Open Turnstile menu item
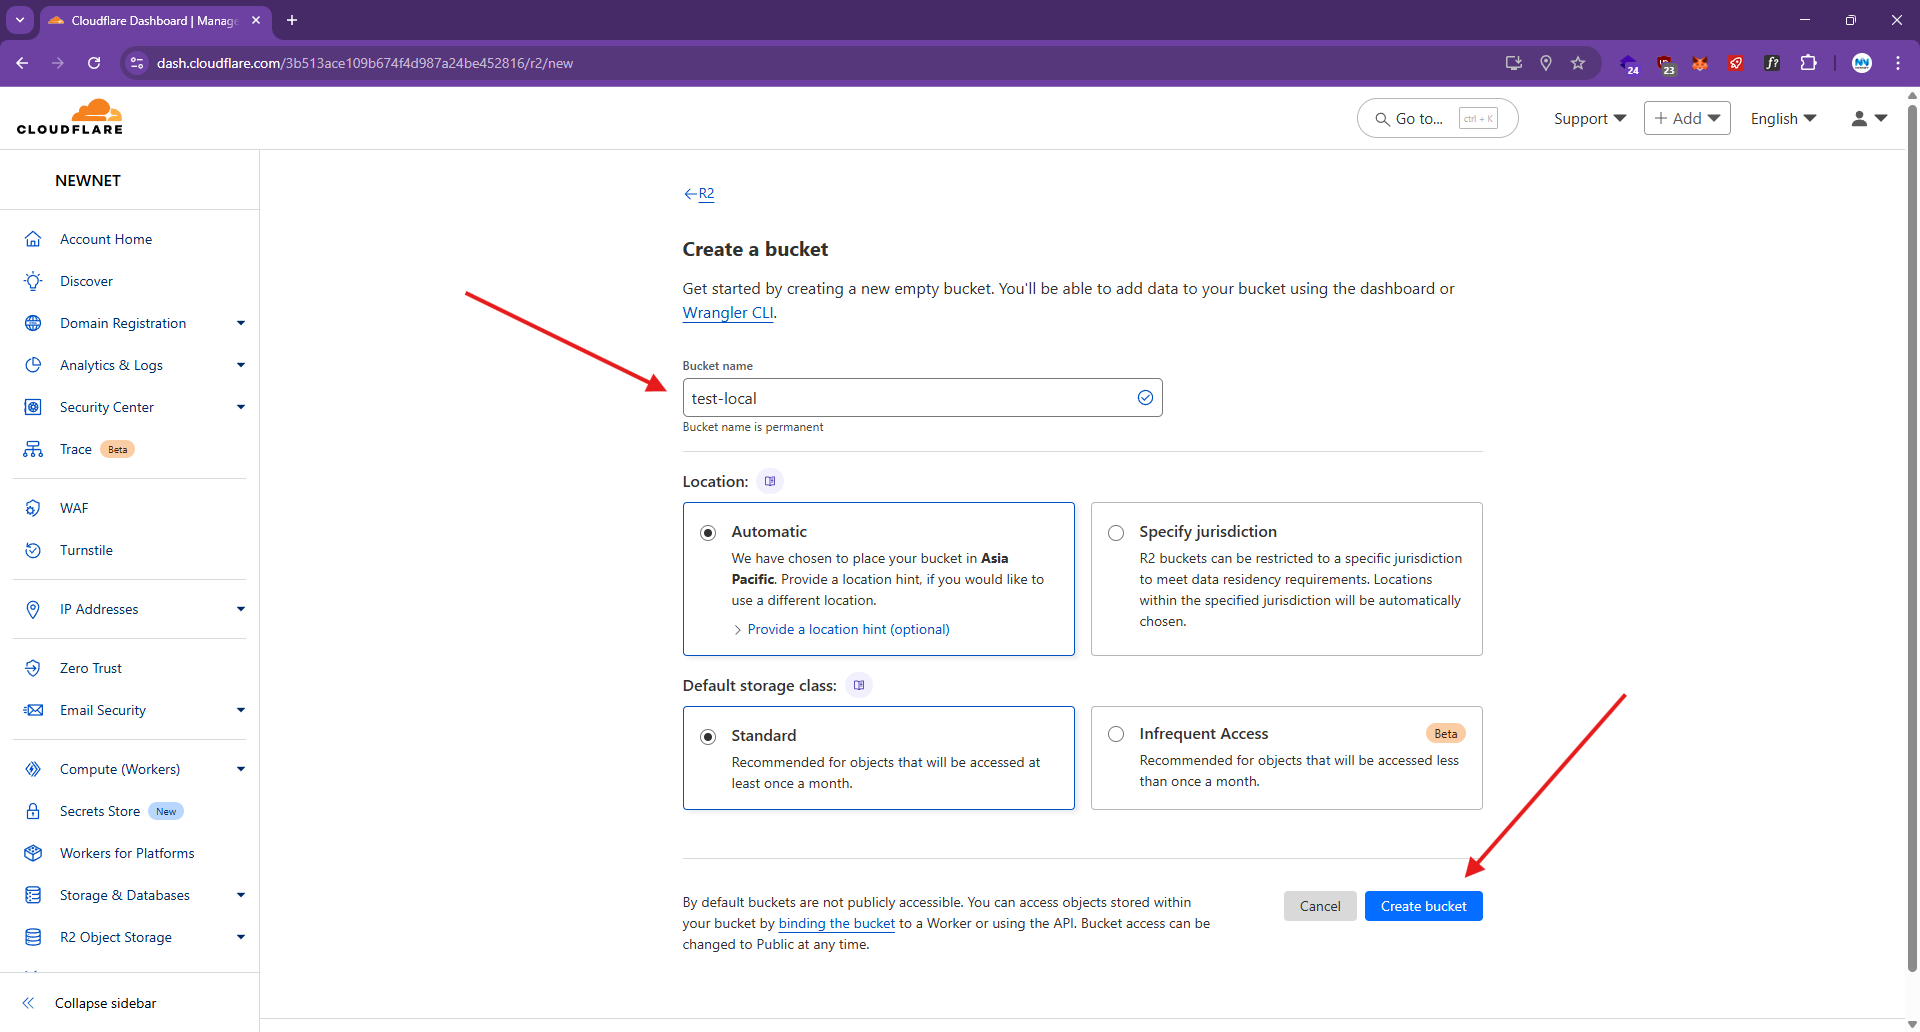The width and height of the screenshot is (1920, 1032). [86, 550]
